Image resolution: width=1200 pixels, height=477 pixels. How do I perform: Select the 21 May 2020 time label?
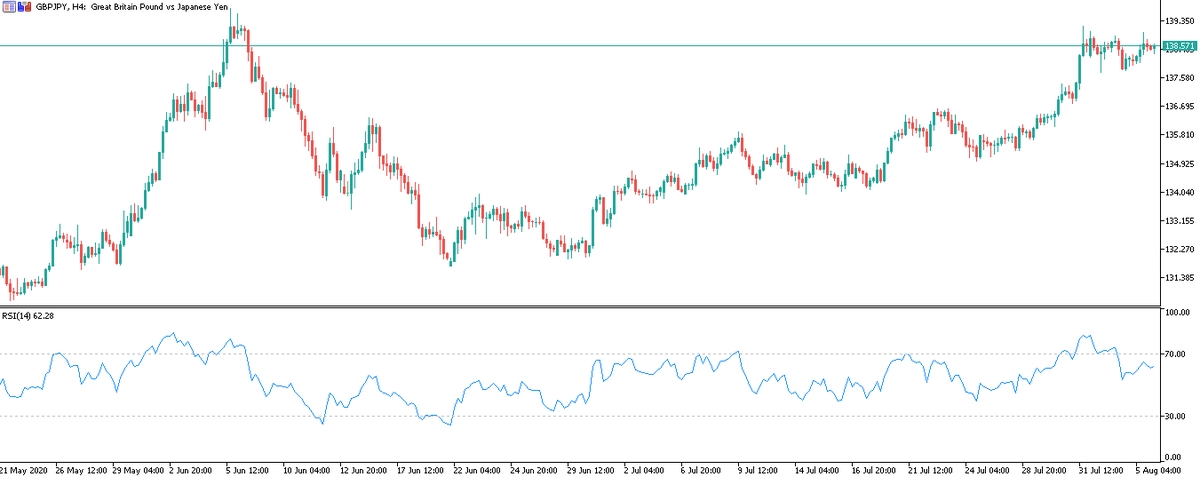(x=24, y=469)
